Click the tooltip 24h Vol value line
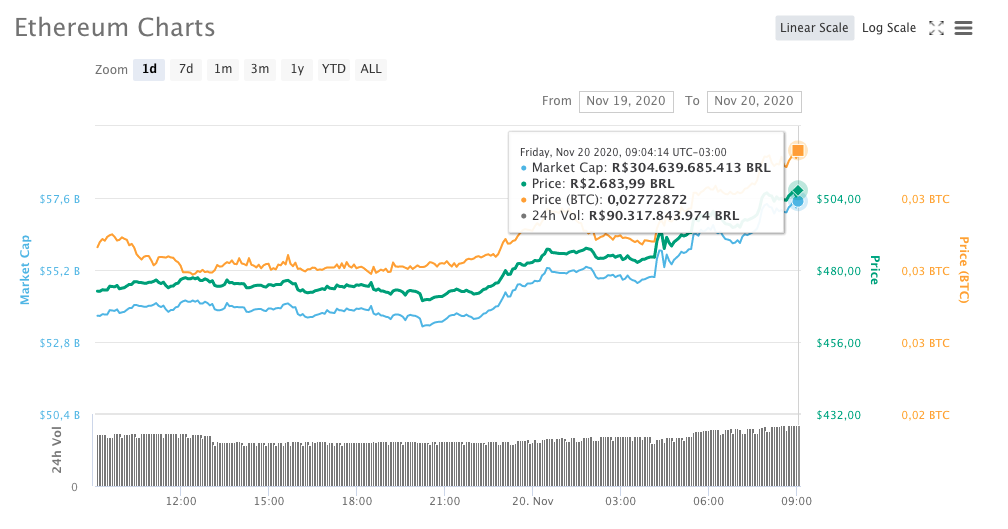 [x=630, y=216]
